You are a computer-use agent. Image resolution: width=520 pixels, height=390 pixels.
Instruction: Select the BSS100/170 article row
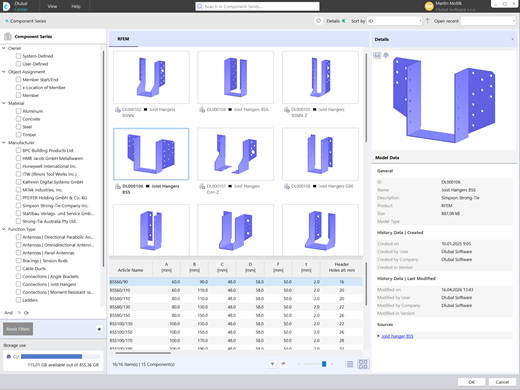pyautogui.click(x=236, y=340)
